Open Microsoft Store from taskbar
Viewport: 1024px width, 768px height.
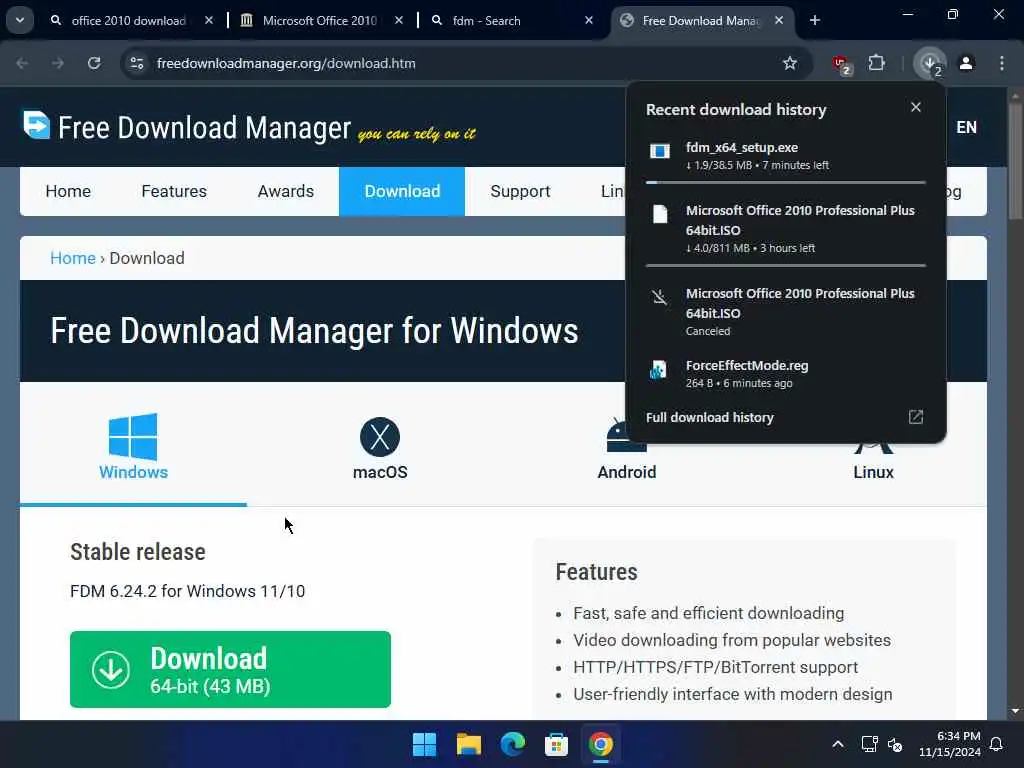556,744
